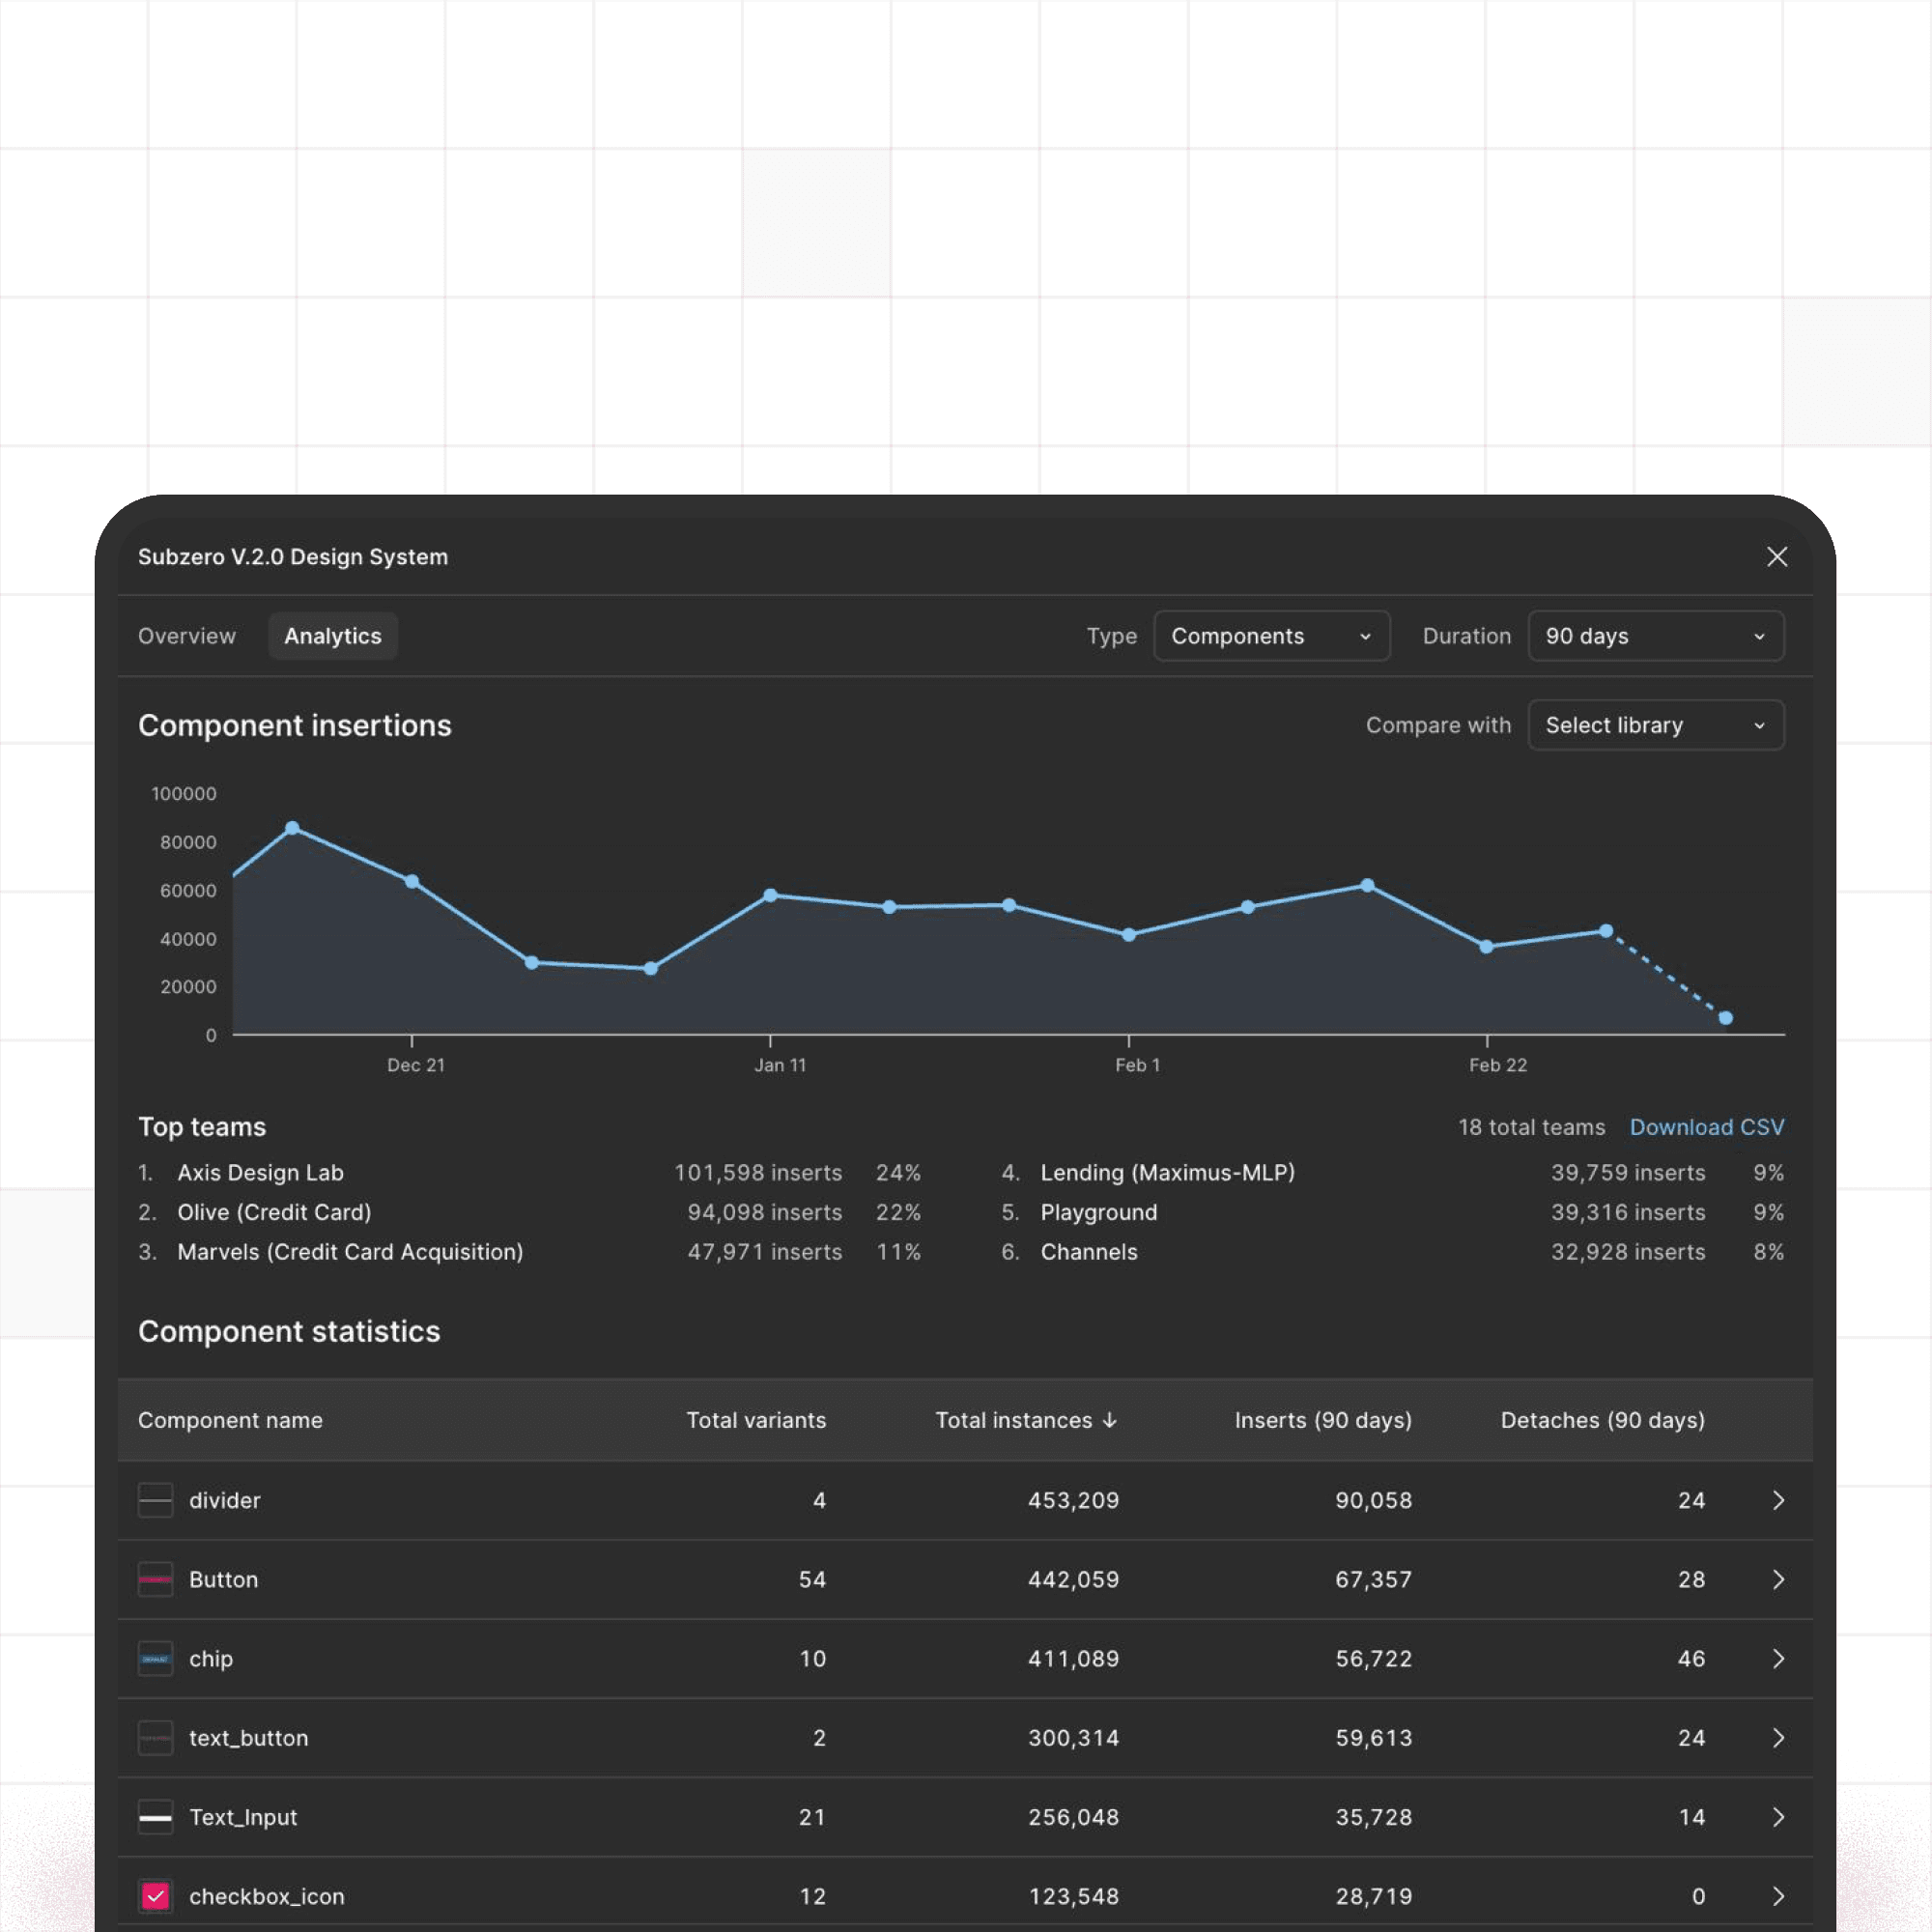Click the peak data point on chart
Viewport: 1932px width, 1932px height.
point(292,828)
